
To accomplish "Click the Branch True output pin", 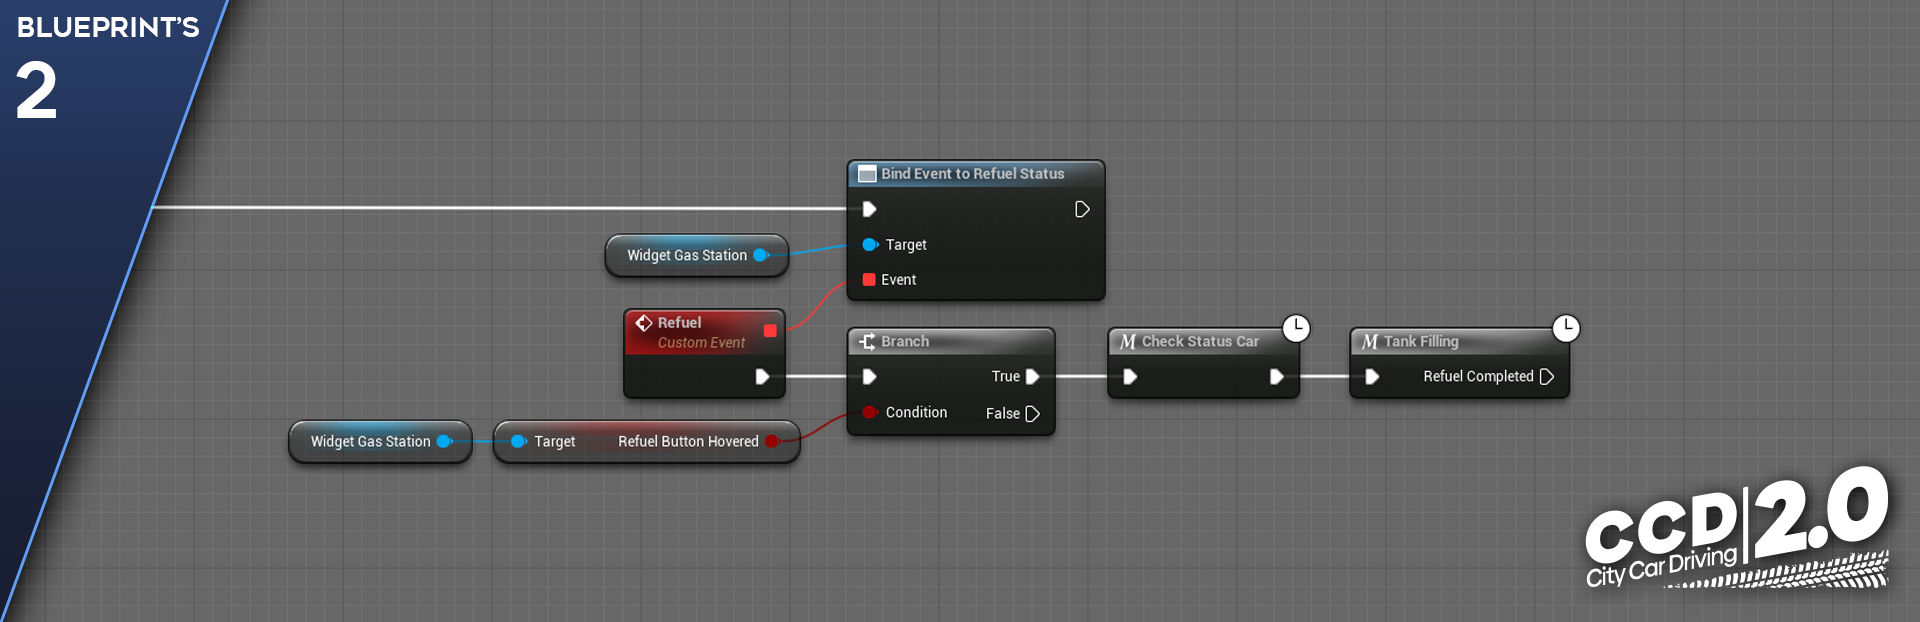I will pos(1033,377).
